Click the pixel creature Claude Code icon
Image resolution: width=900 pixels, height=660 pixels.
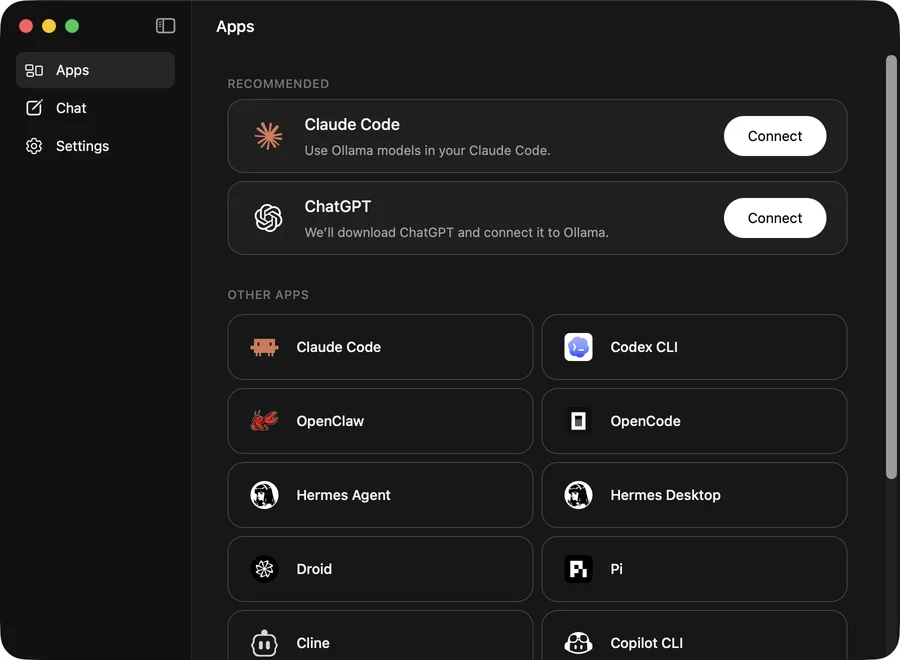point(265,347)
